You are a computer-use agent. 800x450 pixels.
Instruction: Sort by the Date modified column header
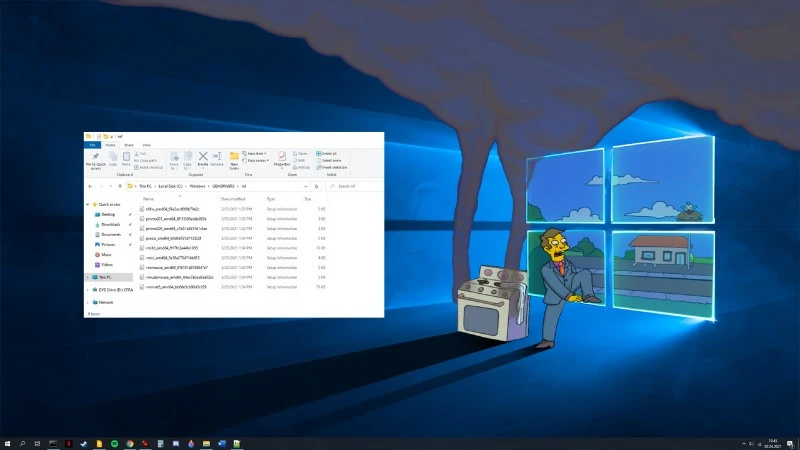(233, 199)
